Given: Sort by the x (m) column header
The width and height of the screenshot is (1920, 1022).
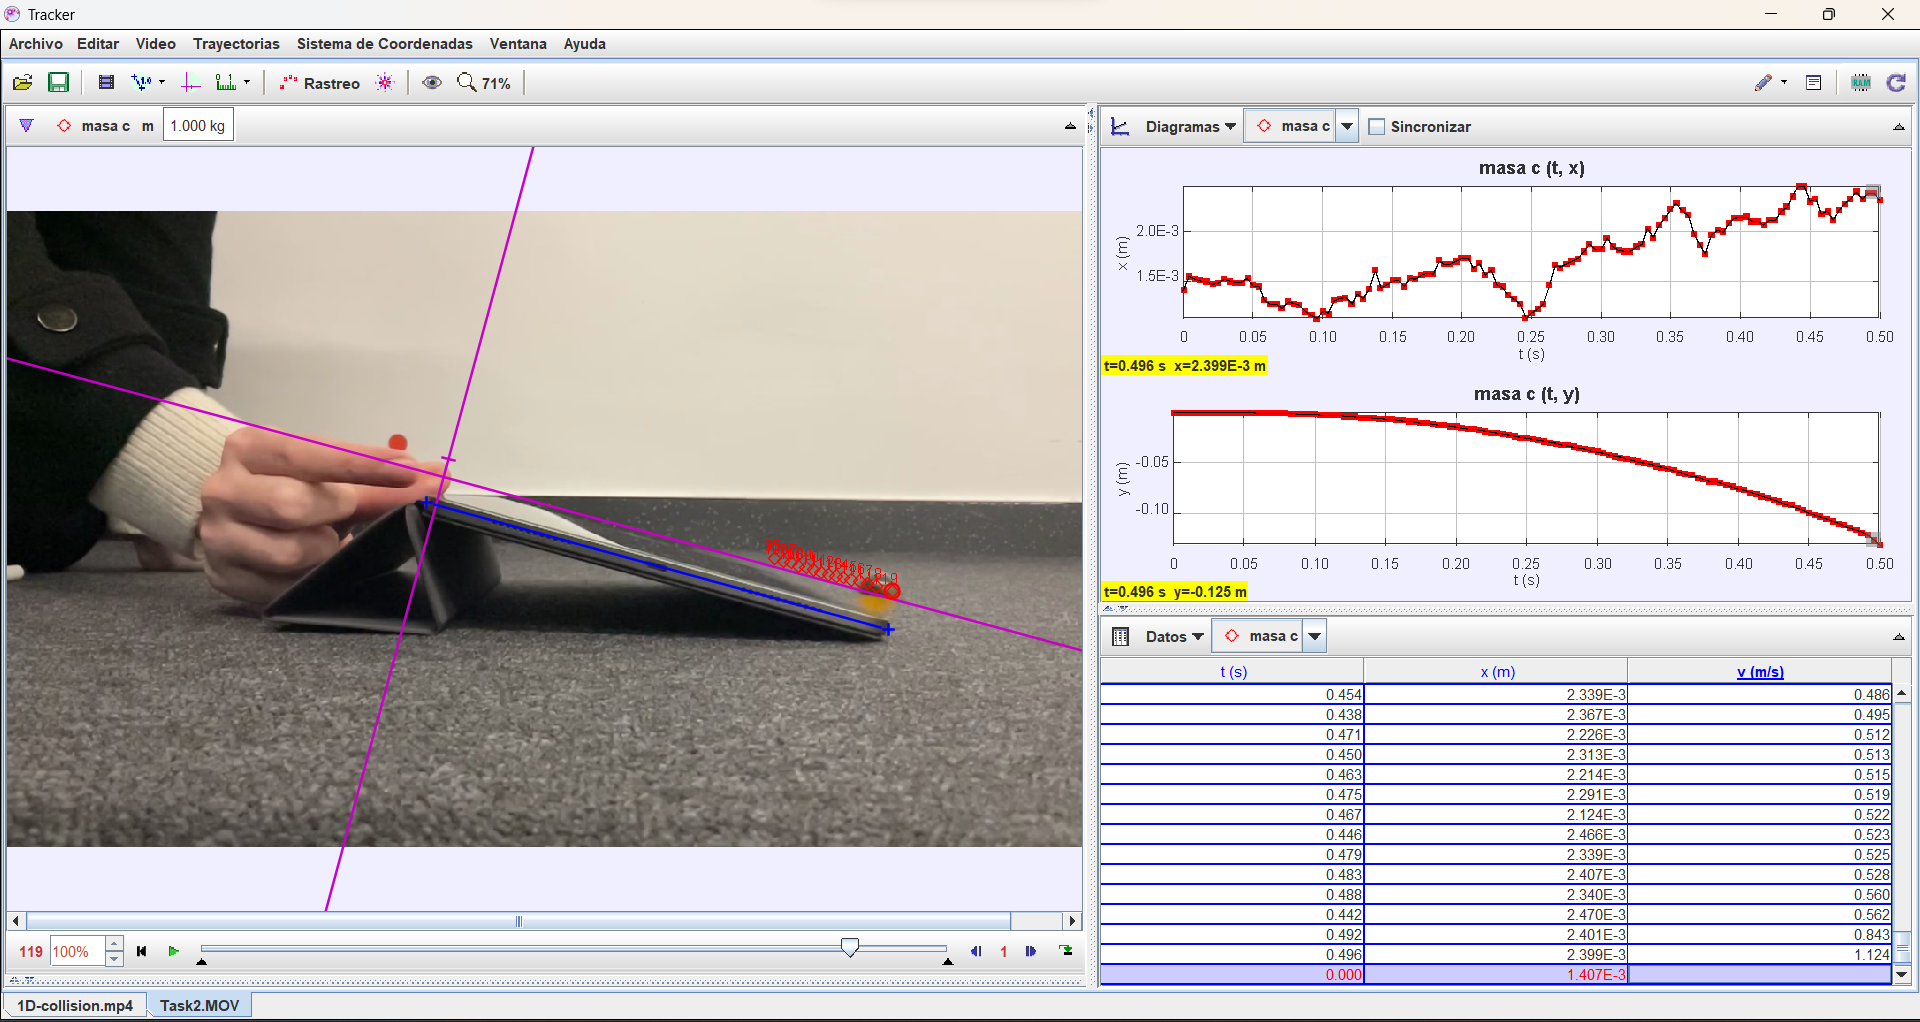Looking at the screenshot, I should point(1497,672).
